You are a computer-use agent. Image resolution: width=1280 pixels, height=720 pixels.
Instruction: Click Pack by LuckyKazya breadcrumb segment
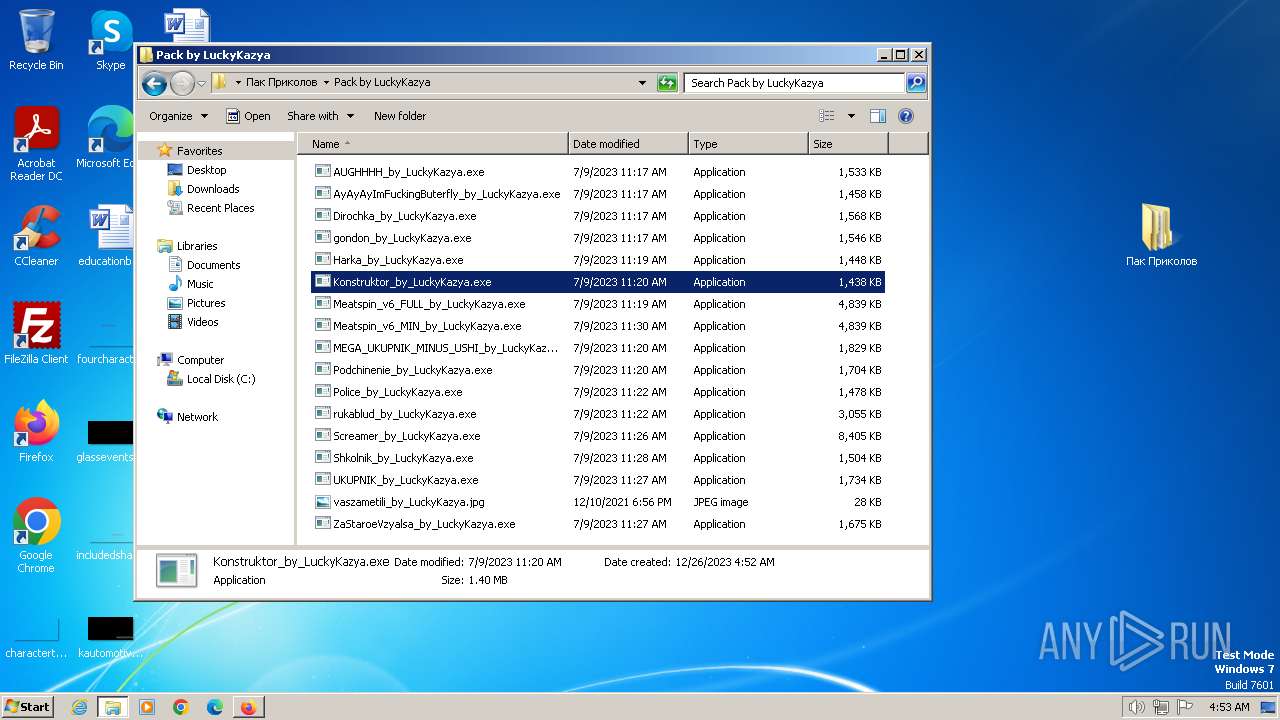(382, 83)
